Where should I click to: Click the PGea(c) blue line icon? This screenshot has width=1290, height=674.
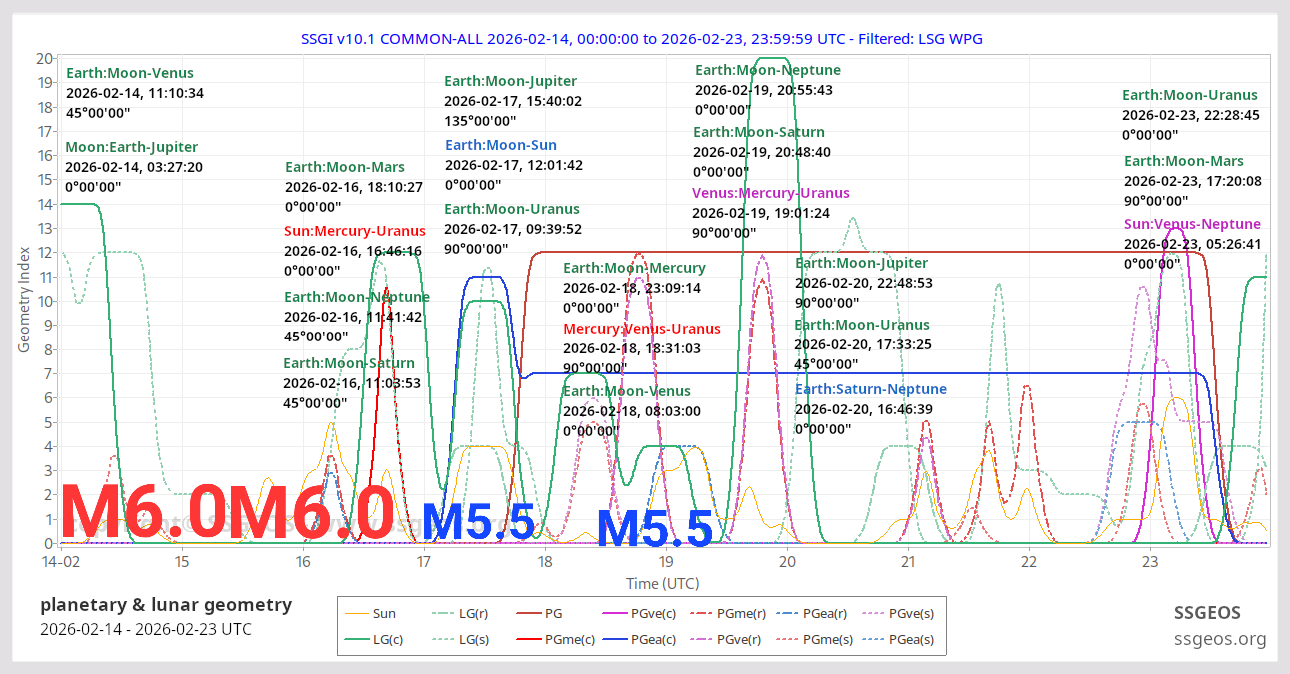tap(615, 638)
